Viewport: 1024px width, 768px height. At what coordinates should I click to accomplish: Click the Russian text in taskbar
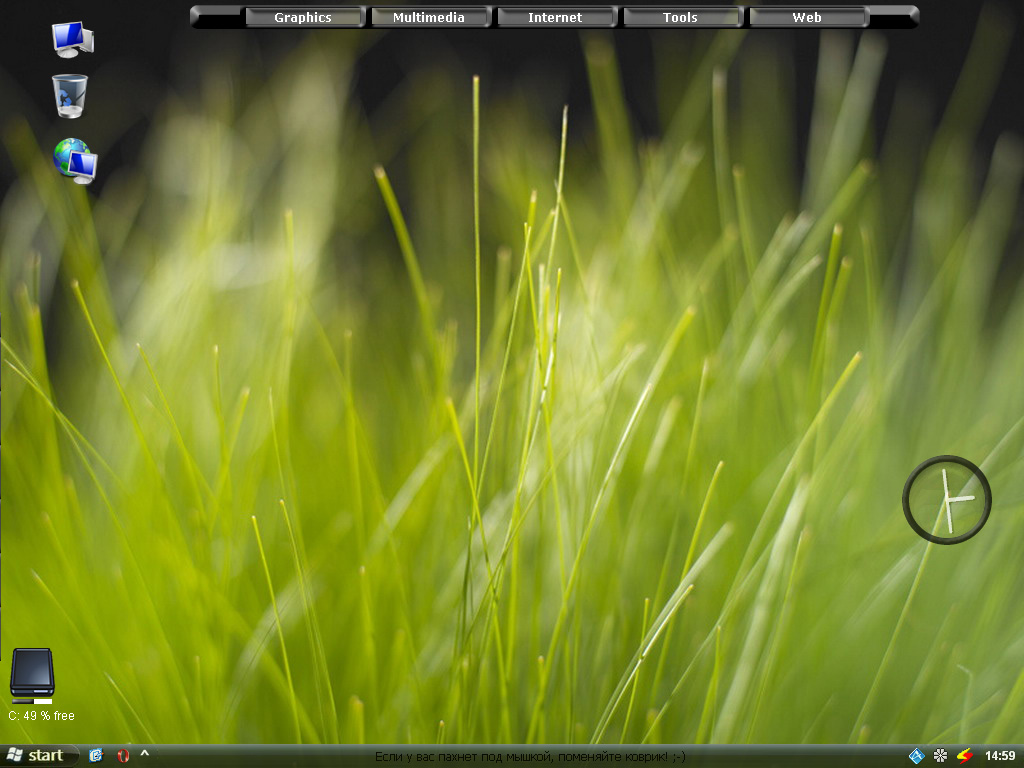point(530,756)
